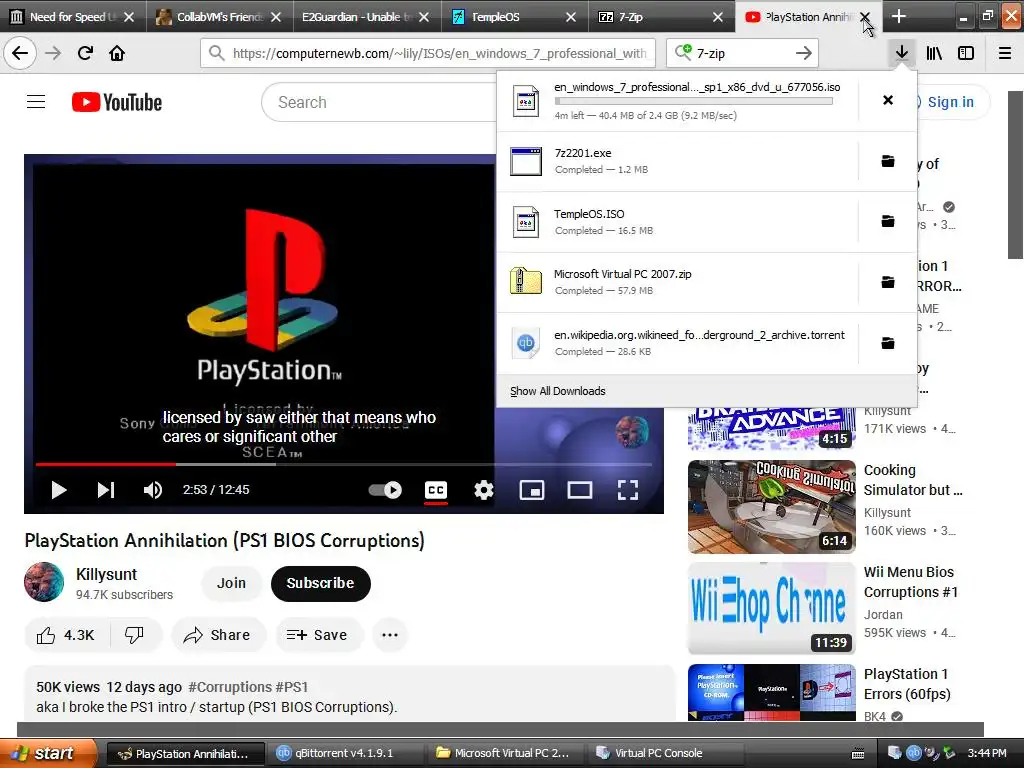Click the #PS1 hashtag in the description
The width and height of the screenshot is (1024, 768).
tap(291, 687)
